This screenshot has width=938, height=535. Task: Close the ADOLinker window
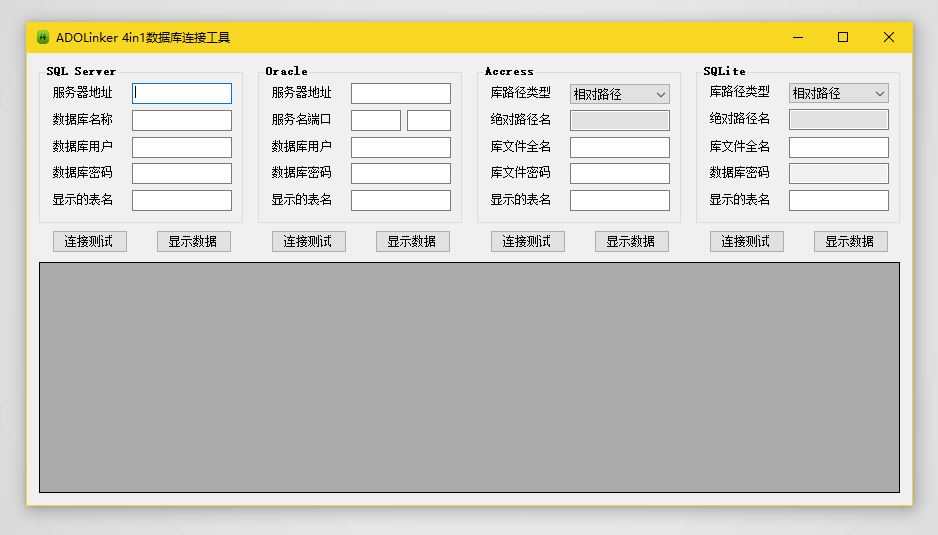click(x=889, y=37)
